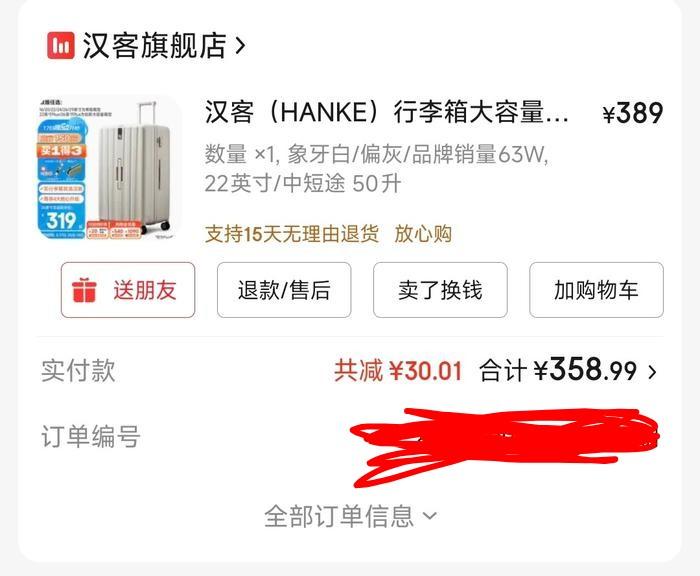The height and width of the screenshot is (576, 700).
Task: View the 象牙白 22英寸 spec text
Action: coord(376,169)
